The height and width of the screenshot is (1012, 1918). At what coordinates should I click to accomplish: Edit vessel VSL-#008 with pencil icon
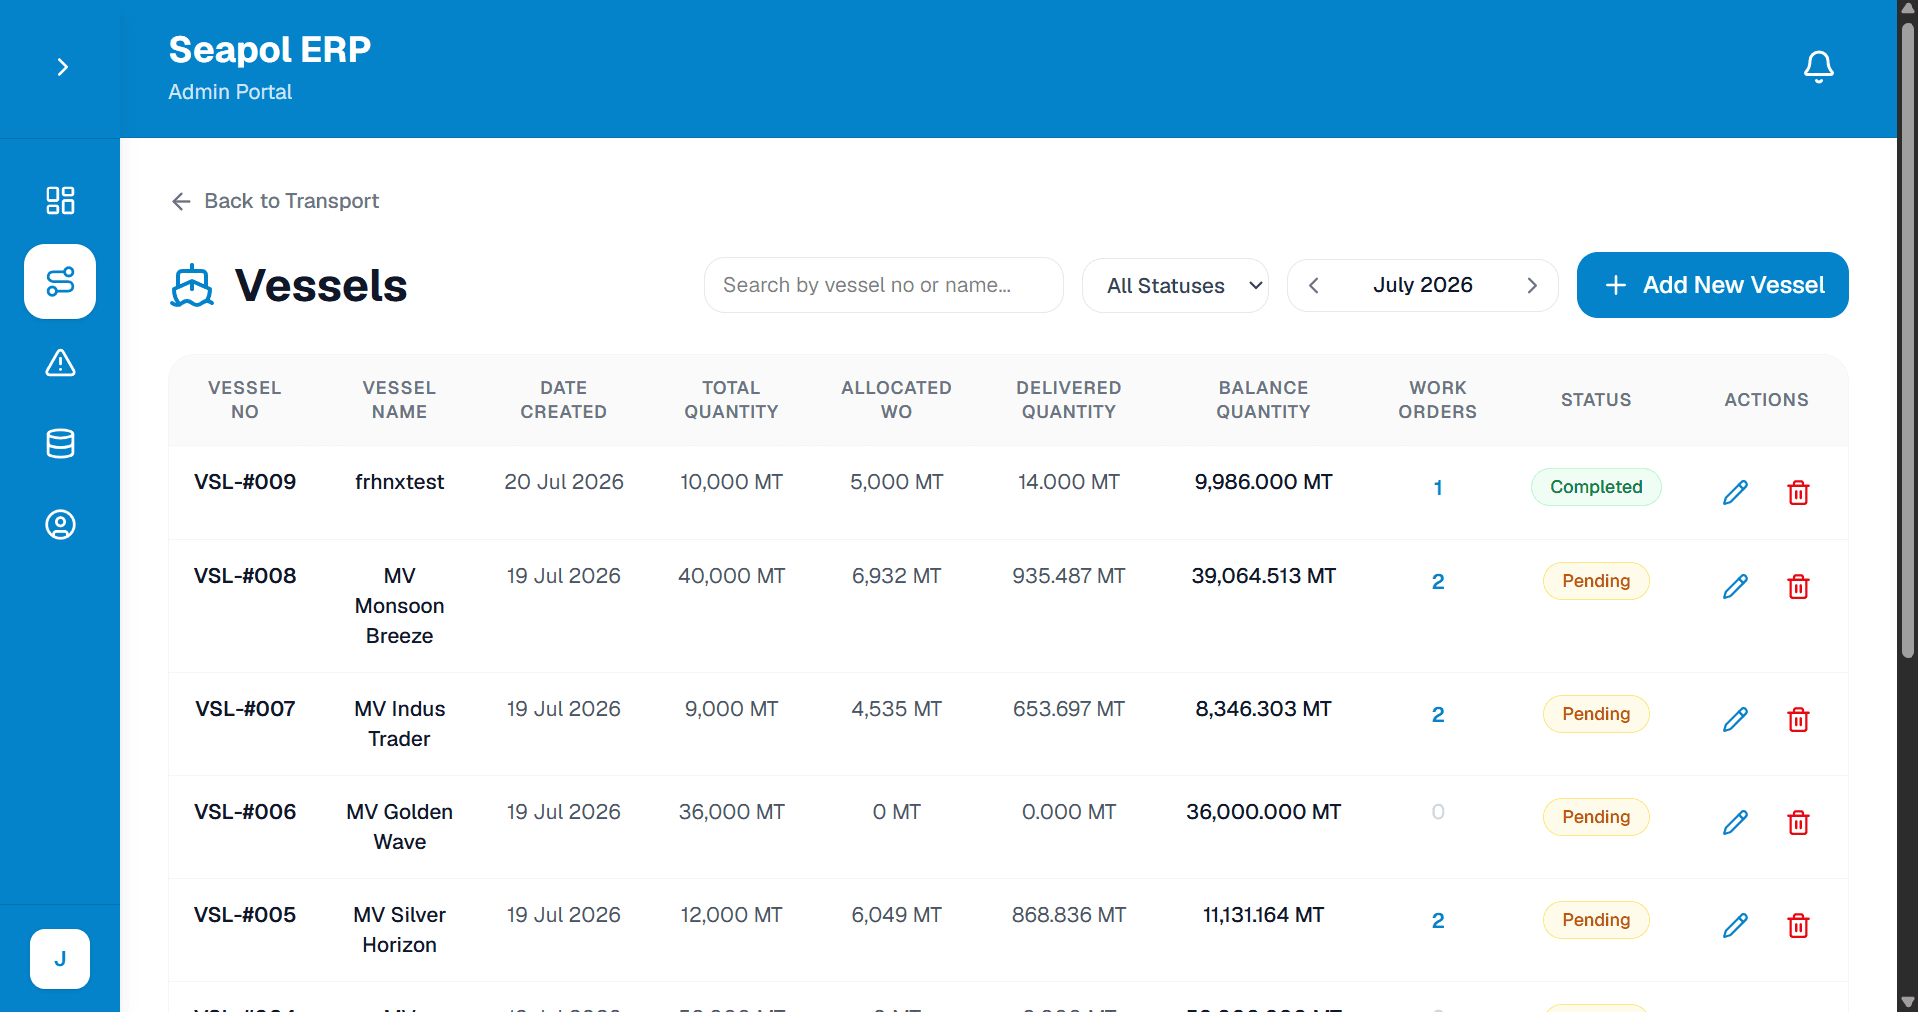[1735, 586]
